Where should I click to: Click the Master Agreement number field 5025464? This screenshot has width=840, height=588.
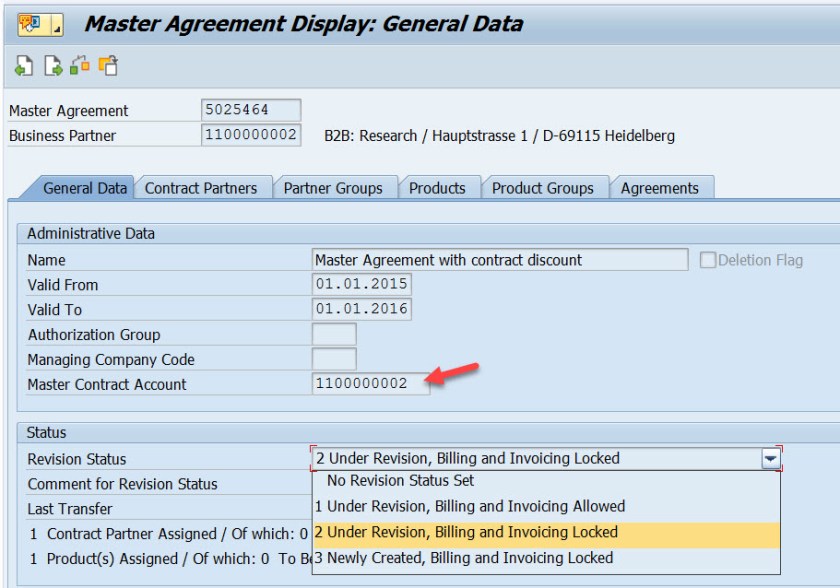[x=251, y=110]
